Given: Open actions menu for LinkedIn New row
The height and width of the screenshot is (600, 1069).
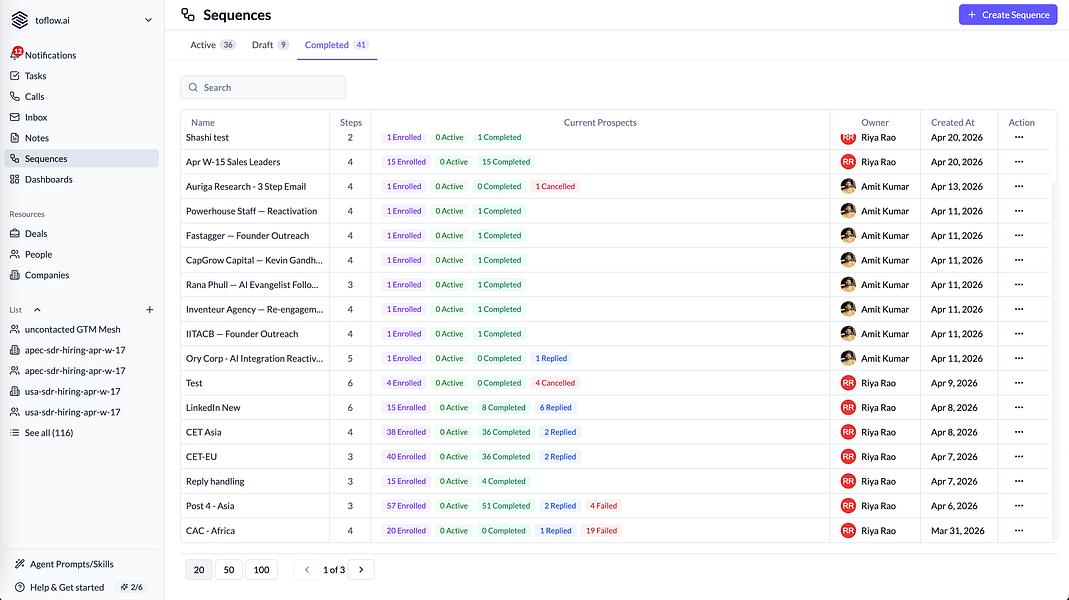Looking at the screenshot, I should click(x=1019, y=408).
